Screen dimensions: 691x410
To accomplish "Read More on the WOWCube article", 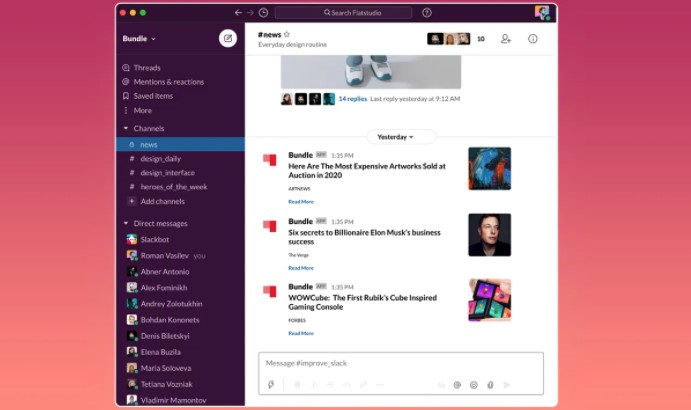I will tap(301, 333).
